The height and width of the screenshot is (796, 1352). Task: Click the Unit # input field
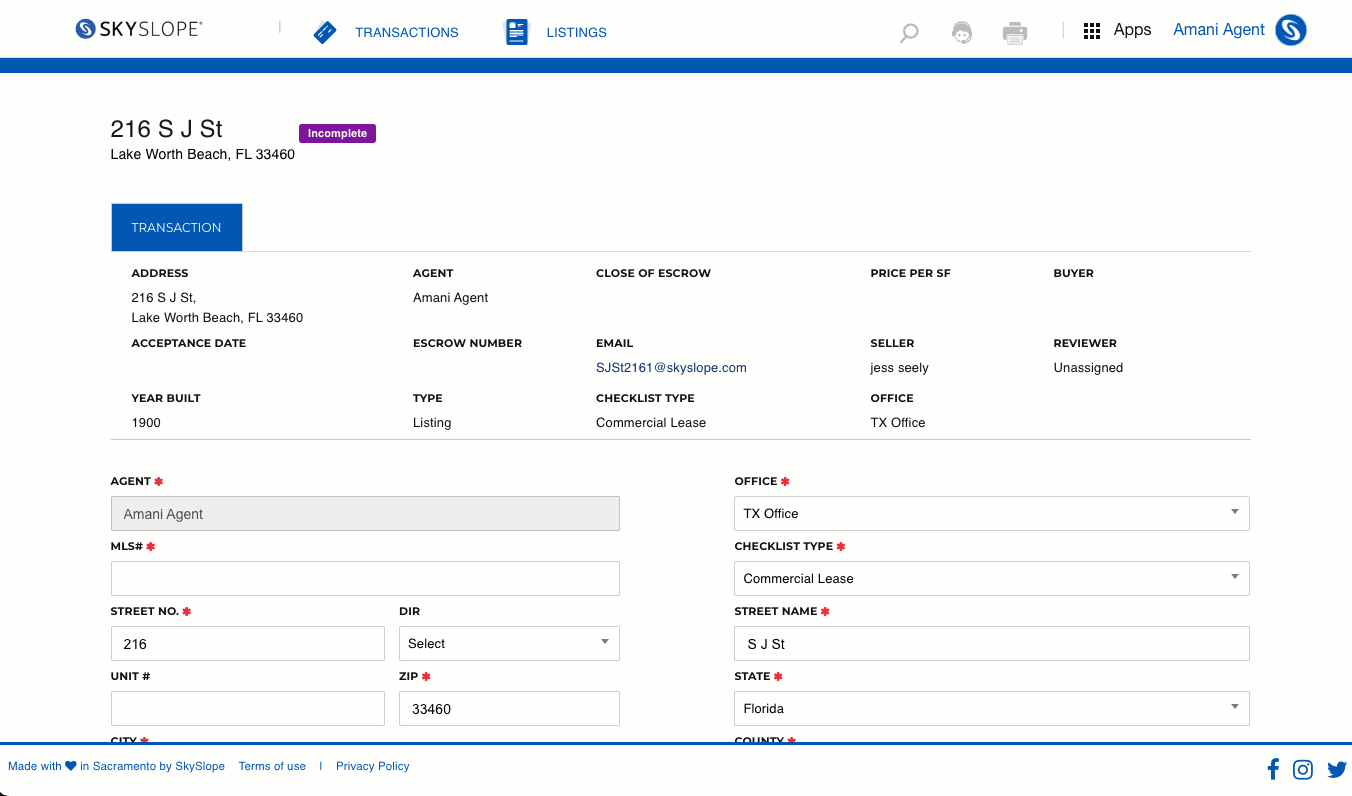[x=248, y=708]
